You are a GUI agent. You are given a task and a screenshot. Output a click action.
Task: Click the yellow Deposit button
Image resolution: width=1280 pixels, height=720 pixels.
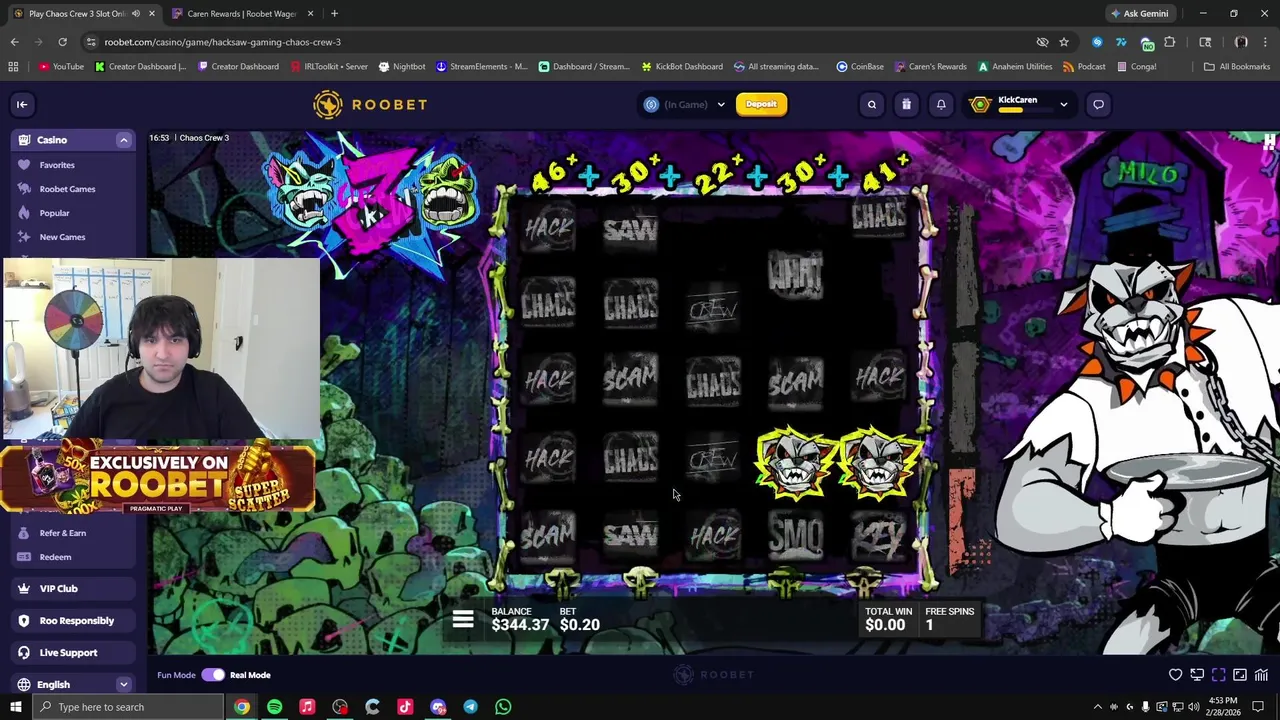[x=761, y=104]
